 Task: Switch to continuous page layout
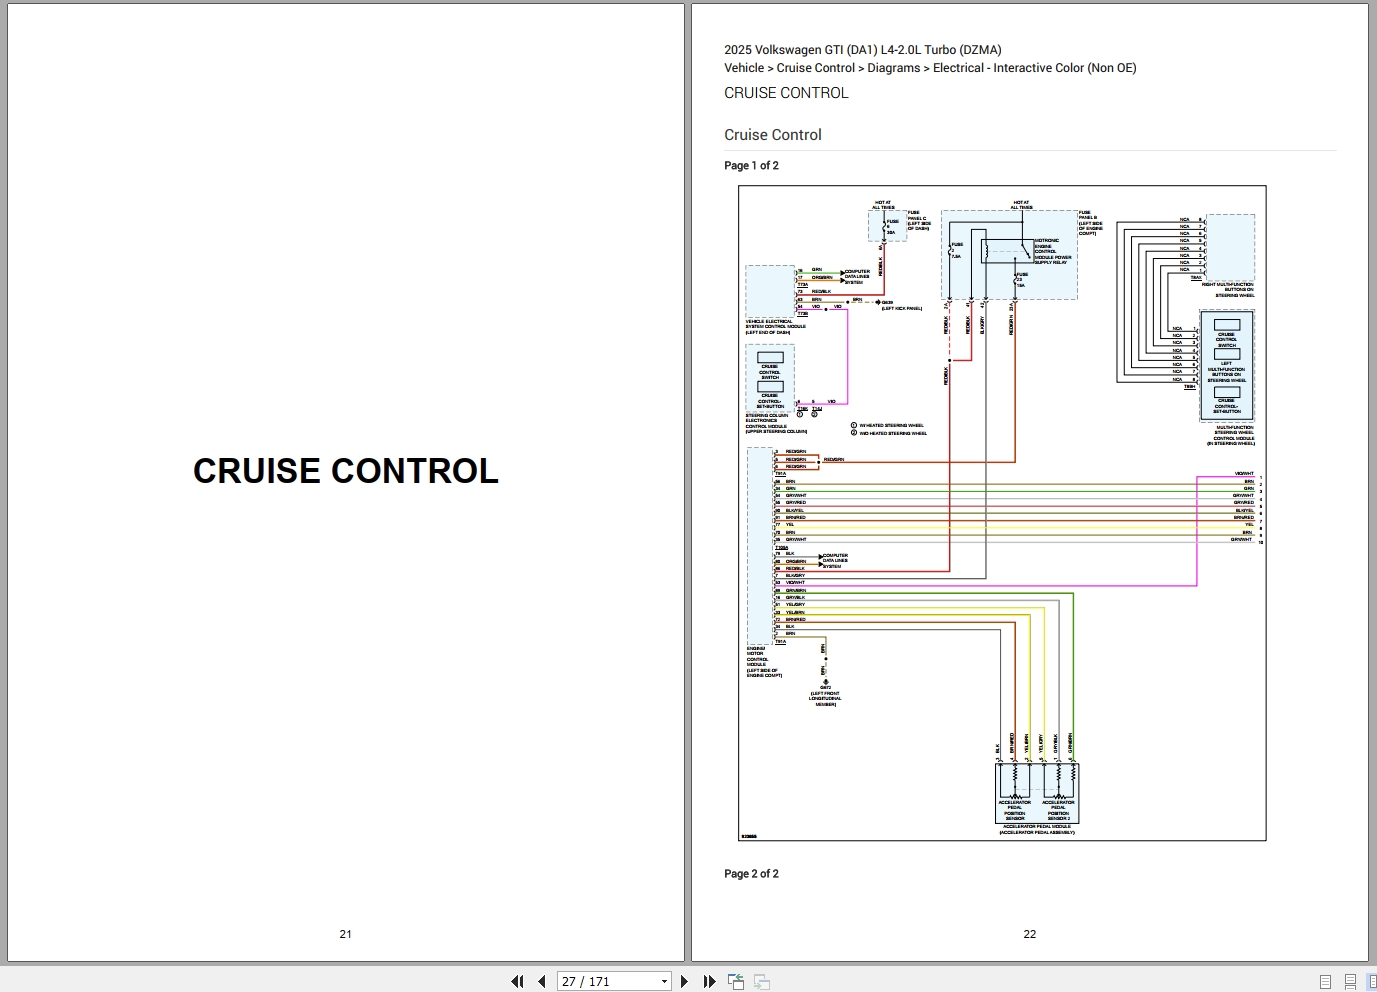[1350, 981]
